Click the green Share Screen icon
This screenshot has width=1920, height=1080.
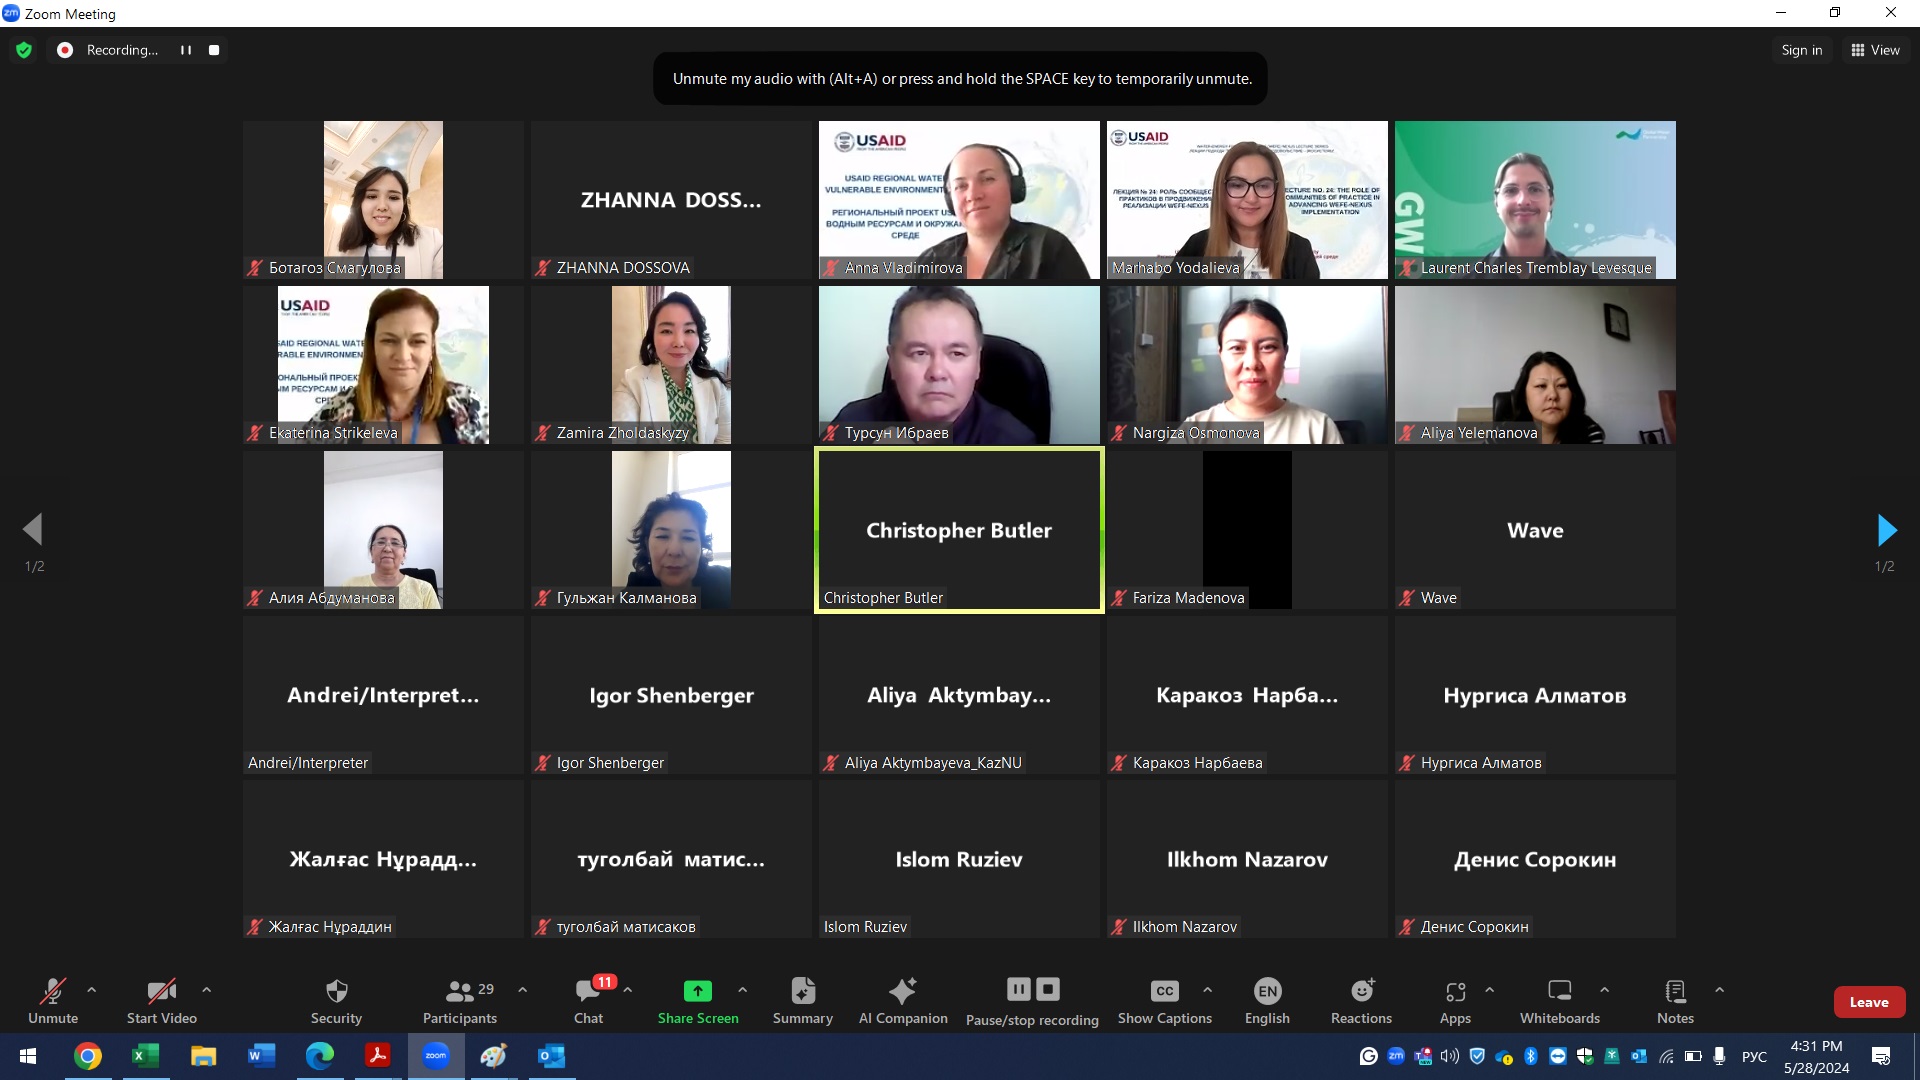(697, 991)
